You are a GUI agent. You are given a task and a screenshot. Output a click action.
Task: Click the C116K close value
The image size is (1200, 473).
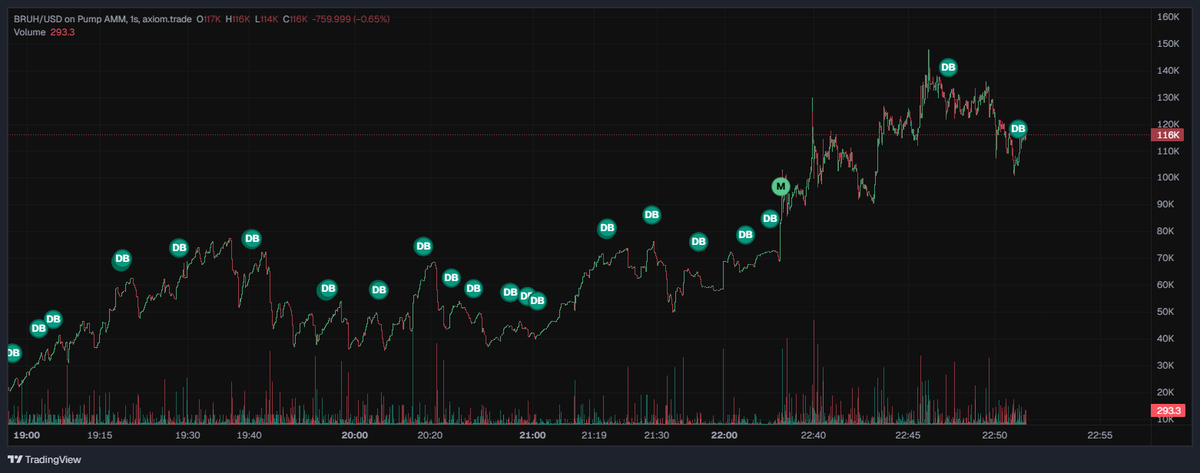pyautogui.click(x=297, y=19)
